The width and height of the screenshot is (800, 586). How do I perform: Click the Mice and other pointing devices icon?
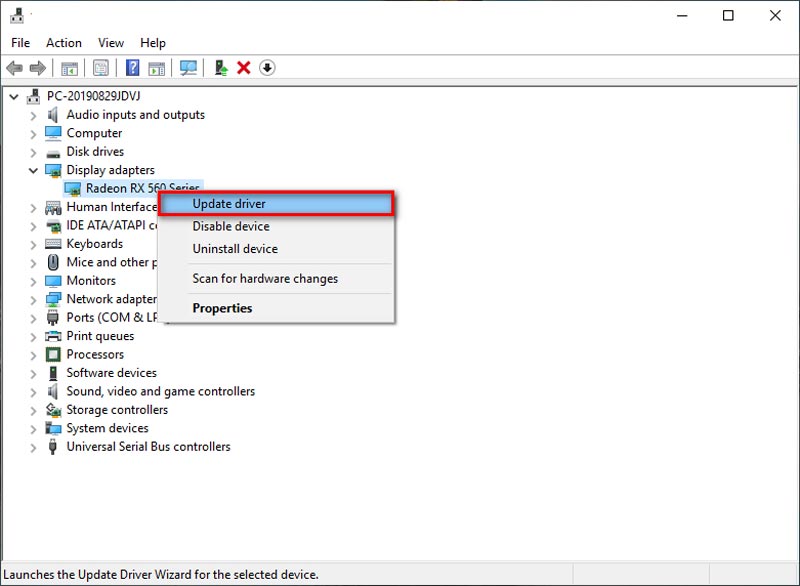pyautogui.click(x=53, y=262)
